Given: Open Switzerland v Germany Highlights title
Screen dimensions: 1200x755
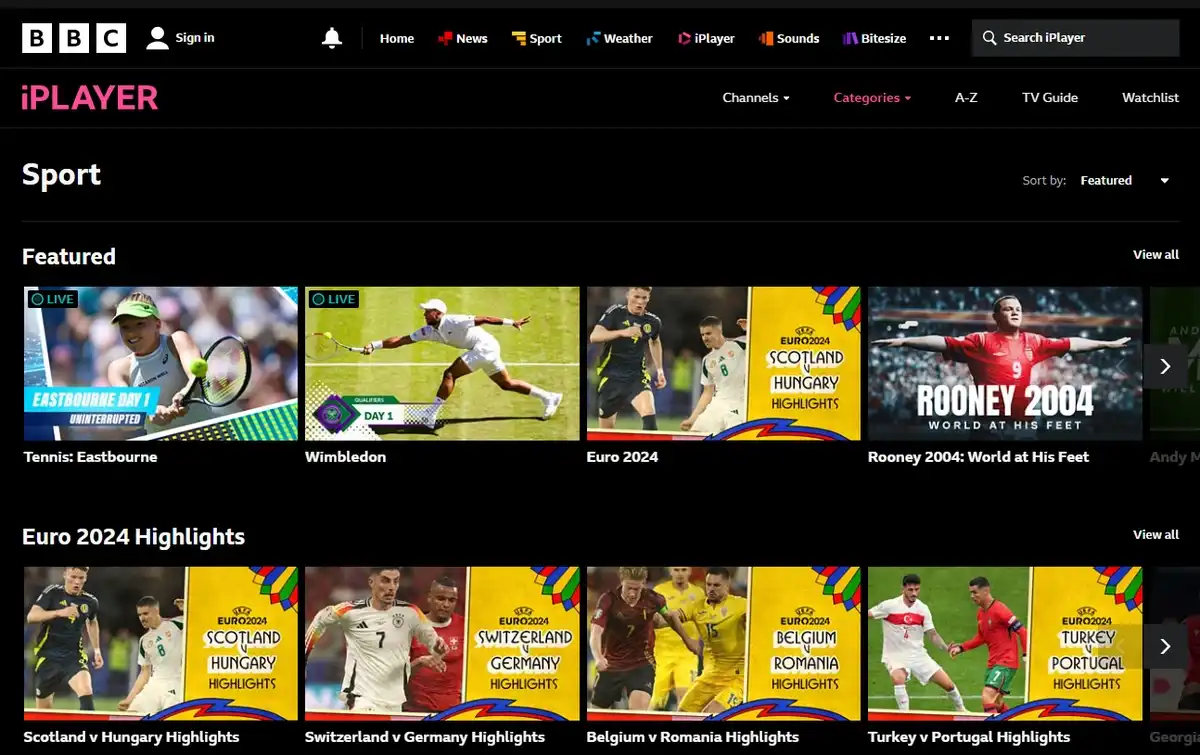Looking at the screenshot, I should click(425, 737).
